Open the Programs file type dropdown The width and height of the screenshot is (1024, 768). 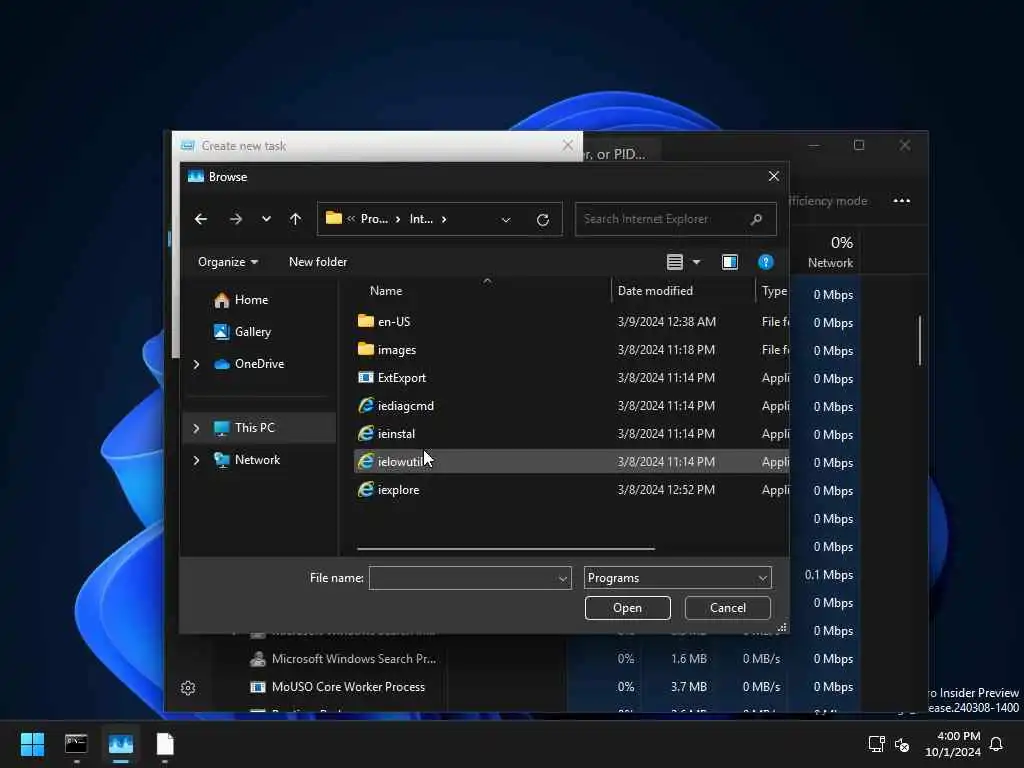pos(677,578)
